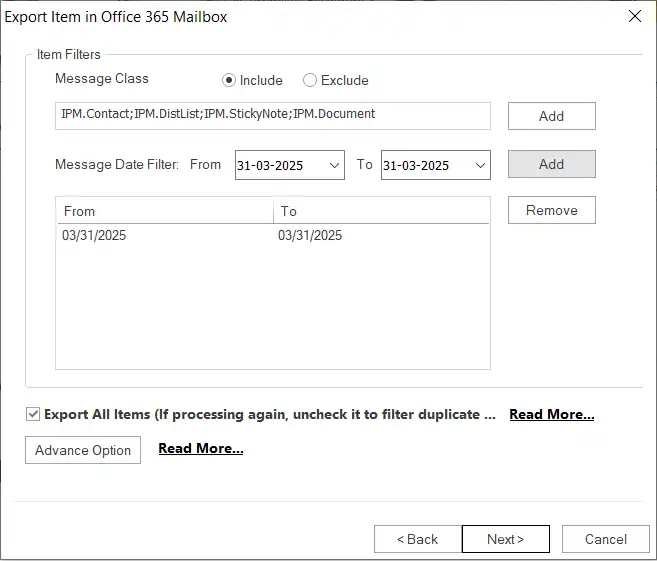
Task: Uncheck the Export All Items checkbox
Action: [x=33, y=414]
